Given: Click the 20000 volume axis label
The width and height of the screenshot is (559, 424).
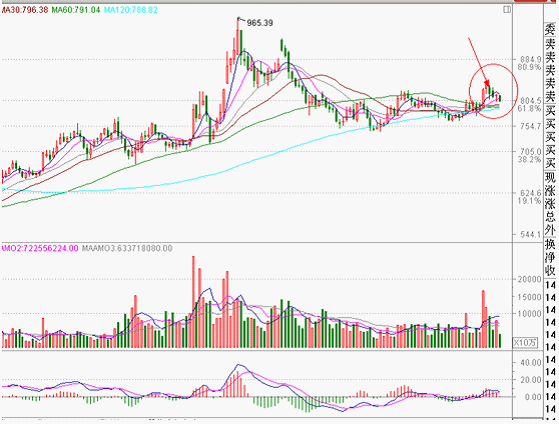Looking at the screenshot, I should [x=529, y=280].
